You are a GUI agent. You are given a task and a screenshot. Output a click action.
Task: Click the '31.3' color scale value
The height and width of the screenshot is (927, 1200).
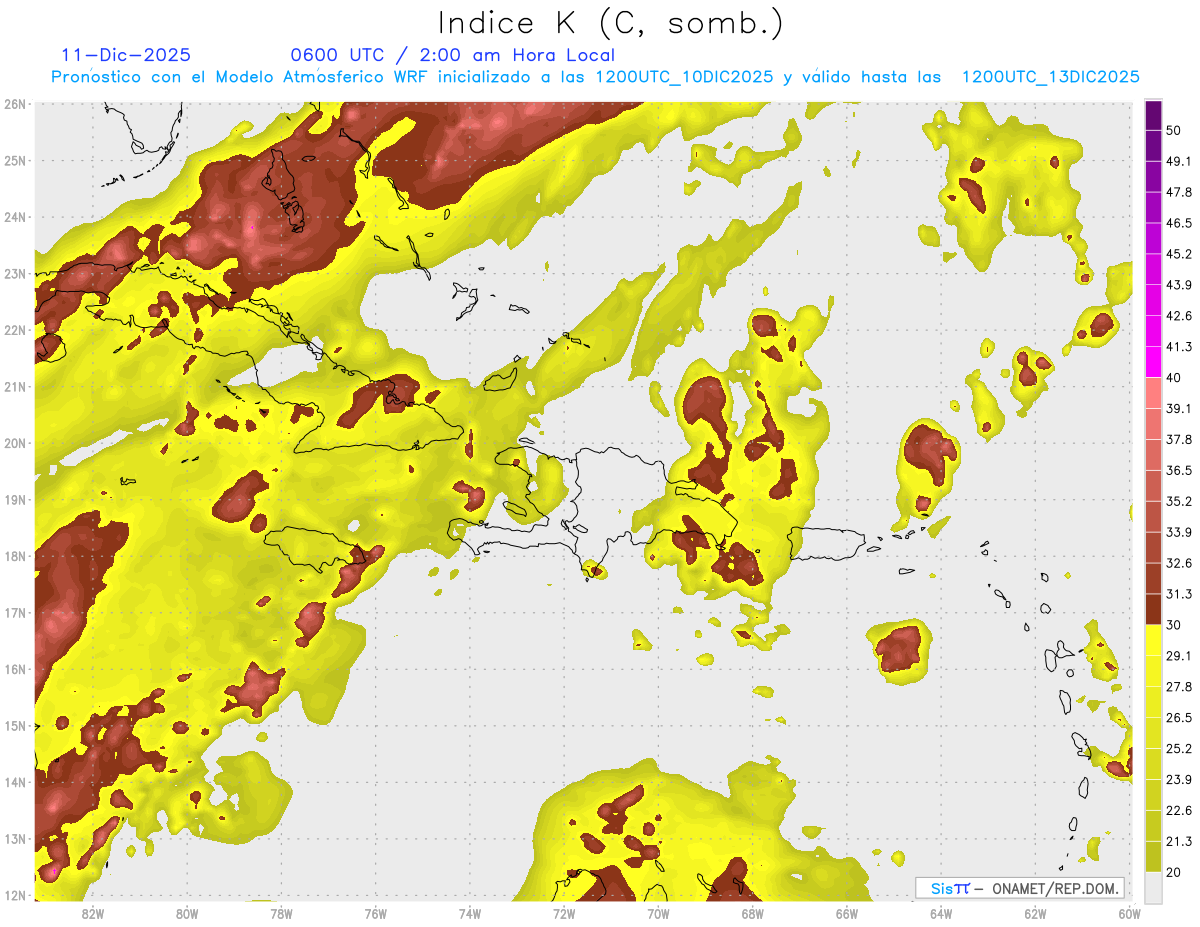tap(1180, 594)
